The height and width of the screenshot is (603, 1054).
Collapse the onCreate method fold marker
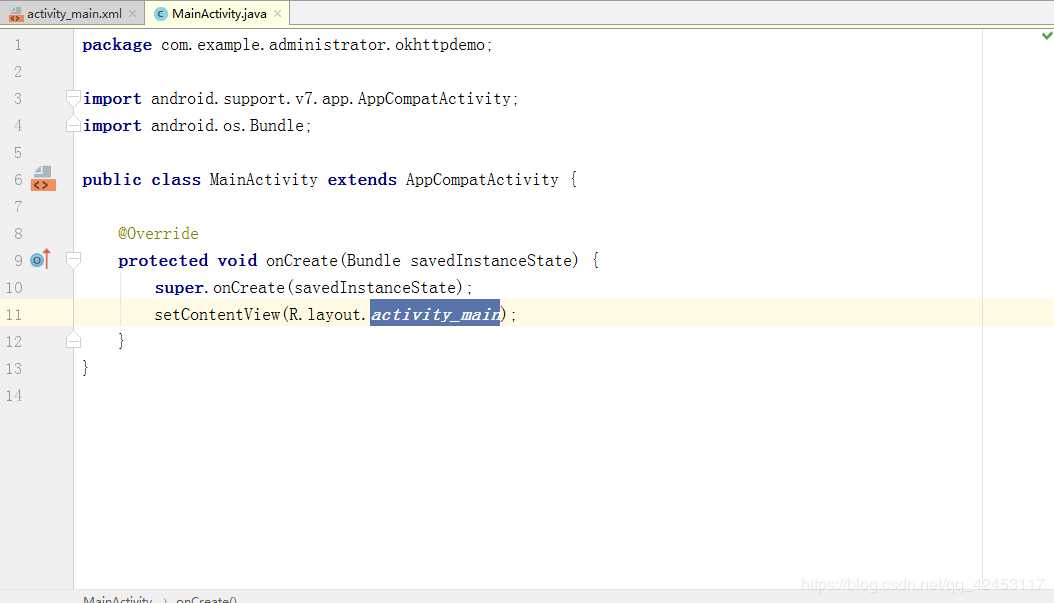73,259
